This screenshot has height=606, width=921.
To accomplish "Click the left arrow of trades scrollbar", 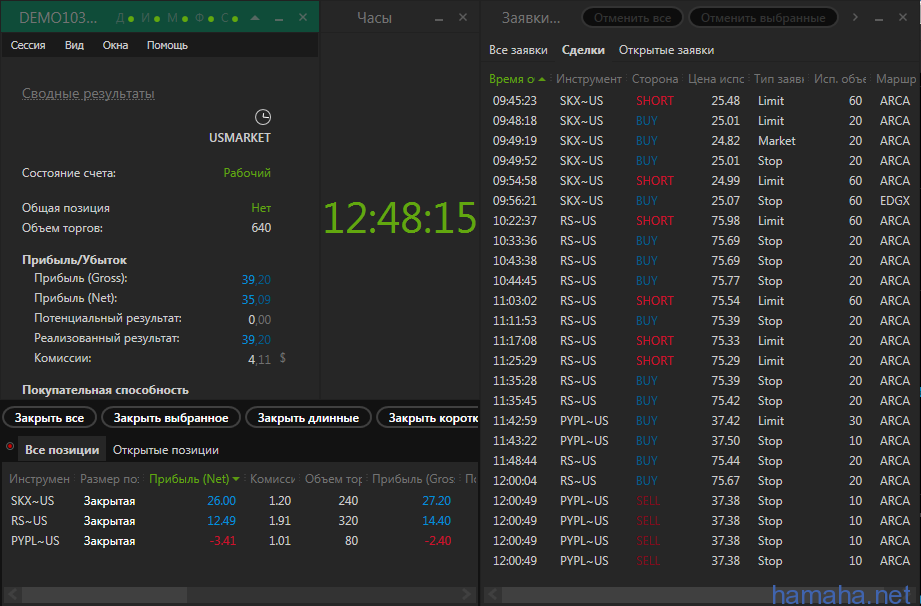I will (x=492, y=594).
